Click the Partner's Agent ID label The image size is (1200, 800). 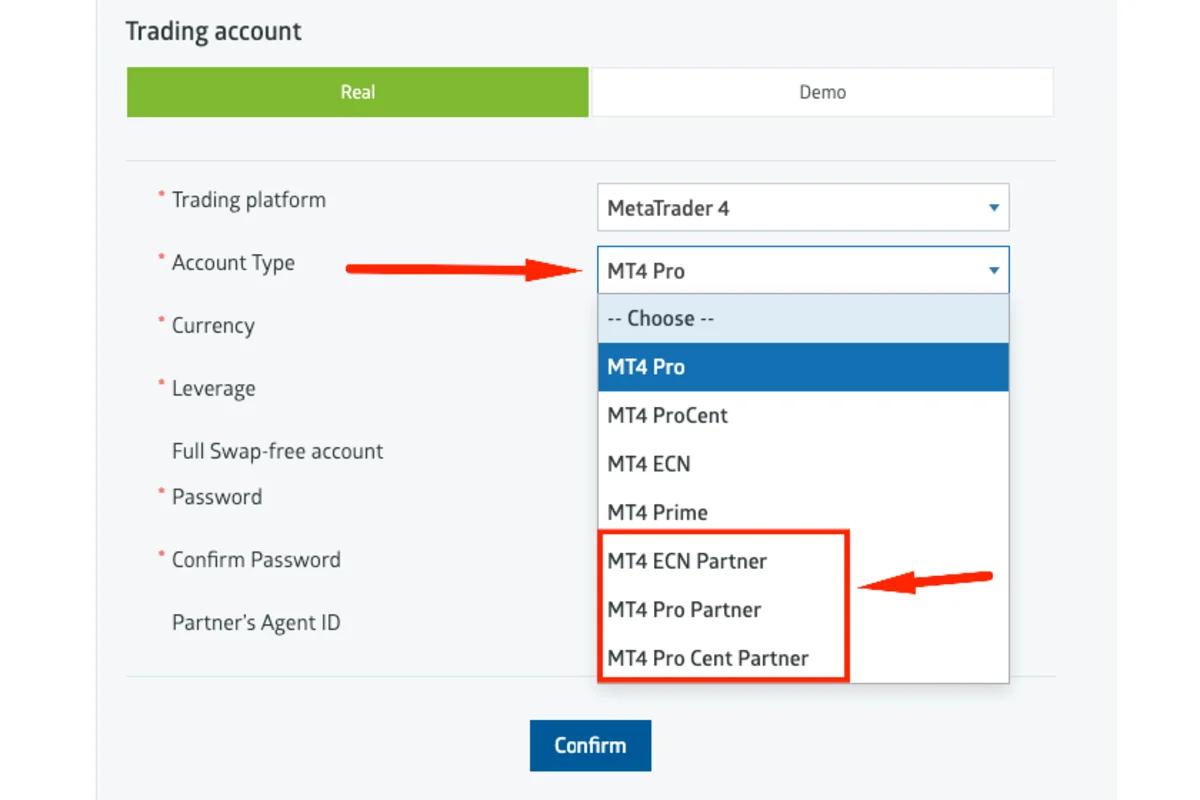pos(256,623)
